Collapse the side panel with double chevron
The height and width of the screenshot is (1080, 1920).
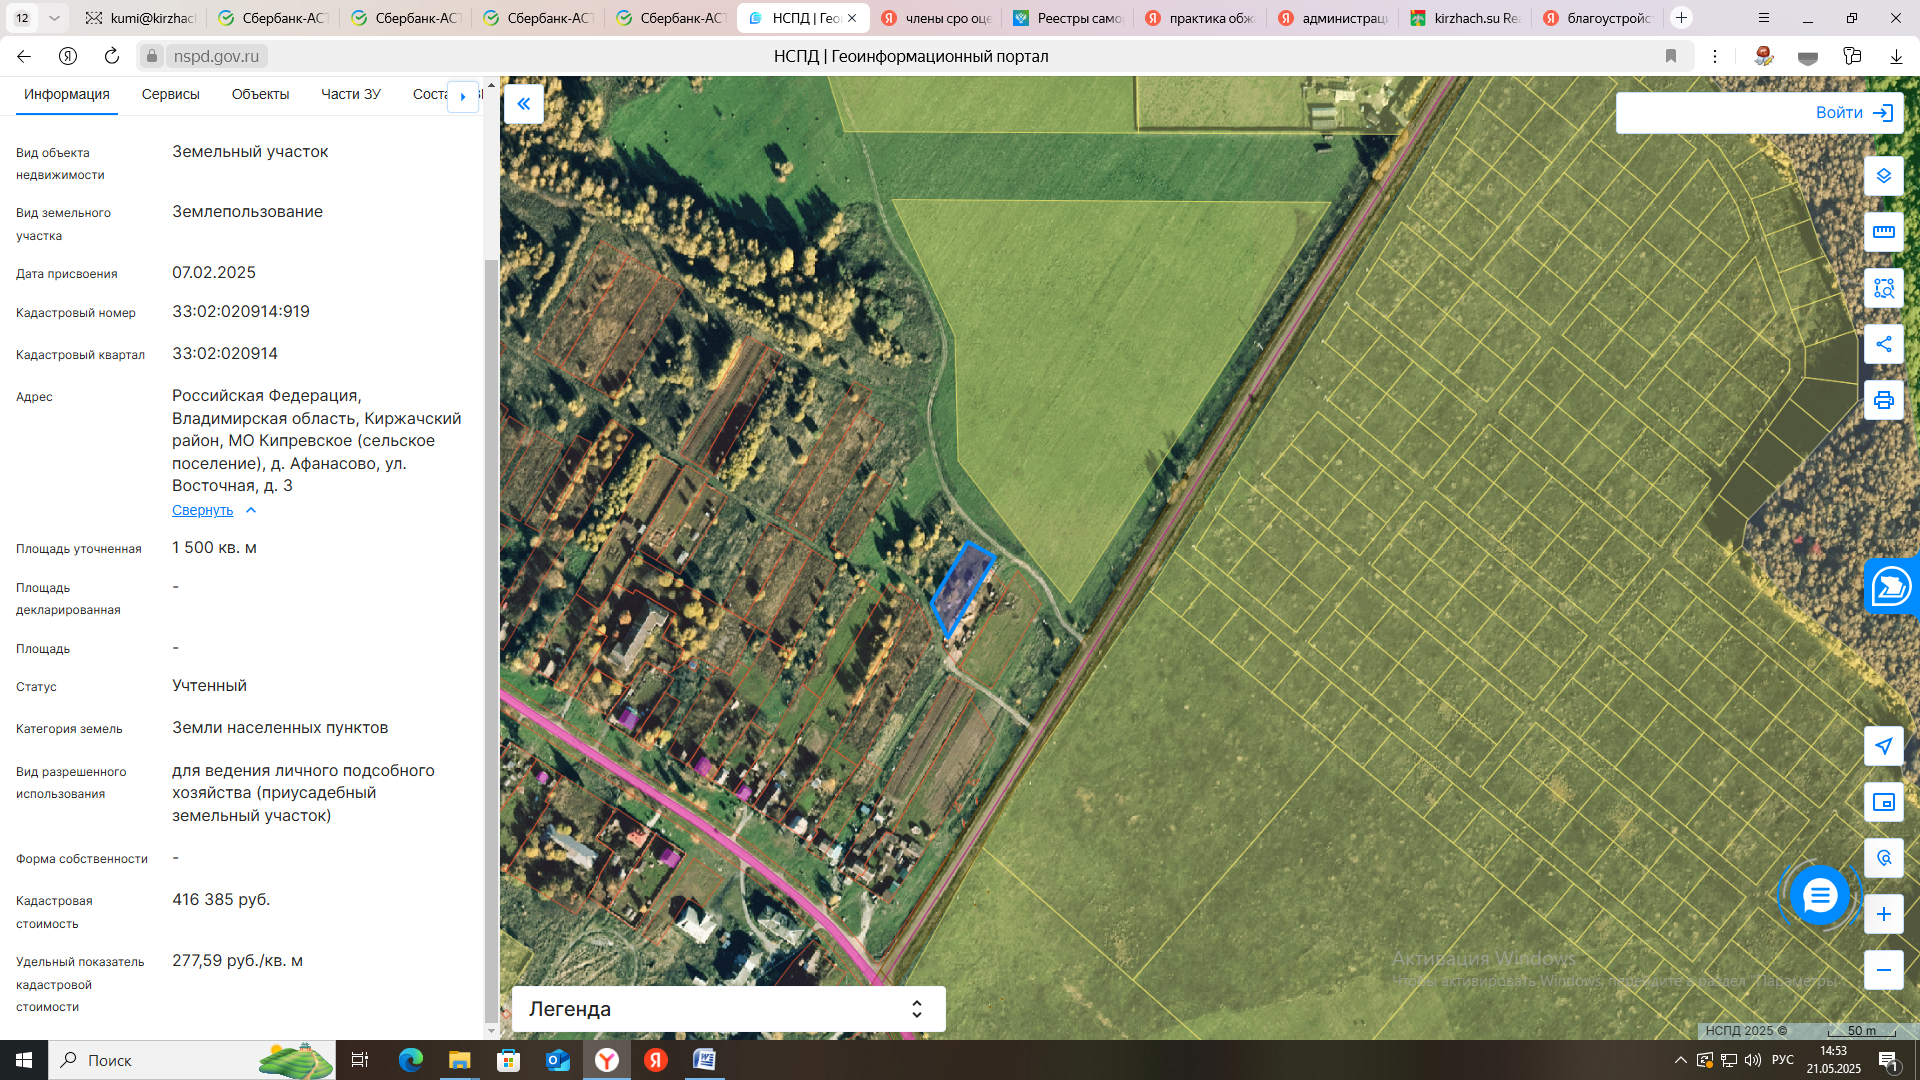tap(523, 104)
